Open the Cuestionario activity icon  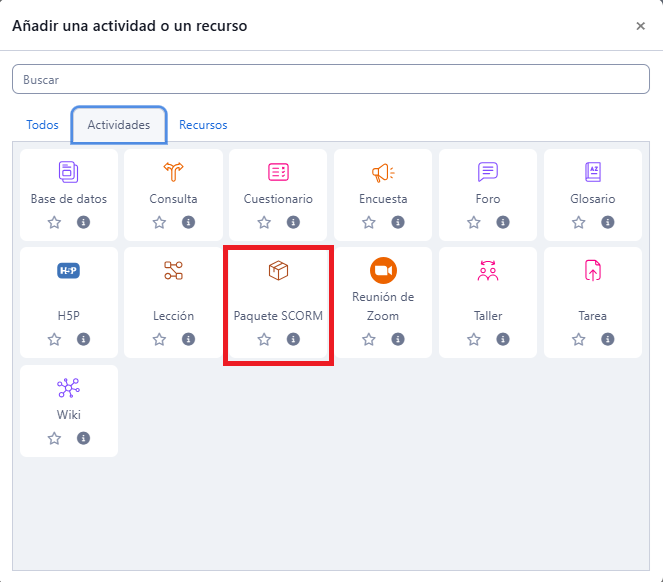[x=278, y=171]
